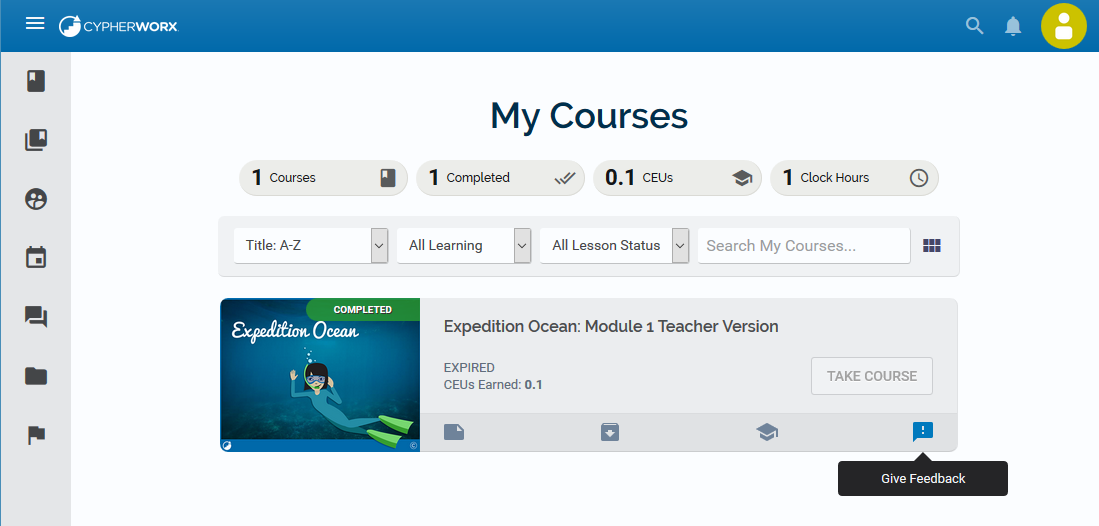Click the Search My Courses field
Viewport: 1099px width, 526px height.
click(x=804, y=245)
